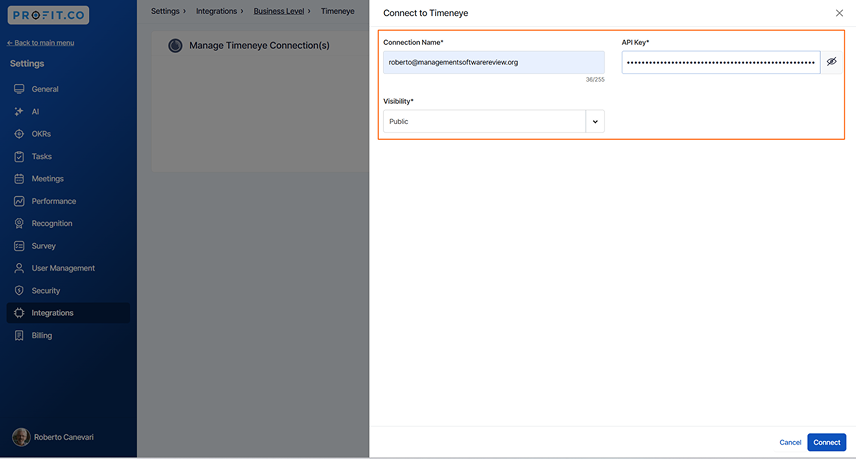Select the Integrations menu item
Image resolution: width=856 pixels, height=459 pixels.
pyautogui.click(x=68, y=313)
